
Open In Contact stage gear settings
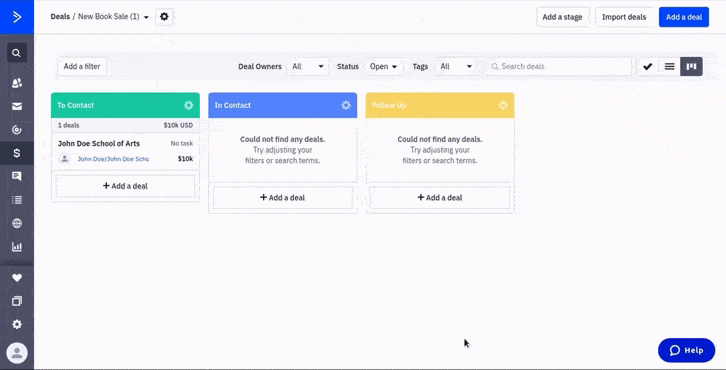pos(346,105)
